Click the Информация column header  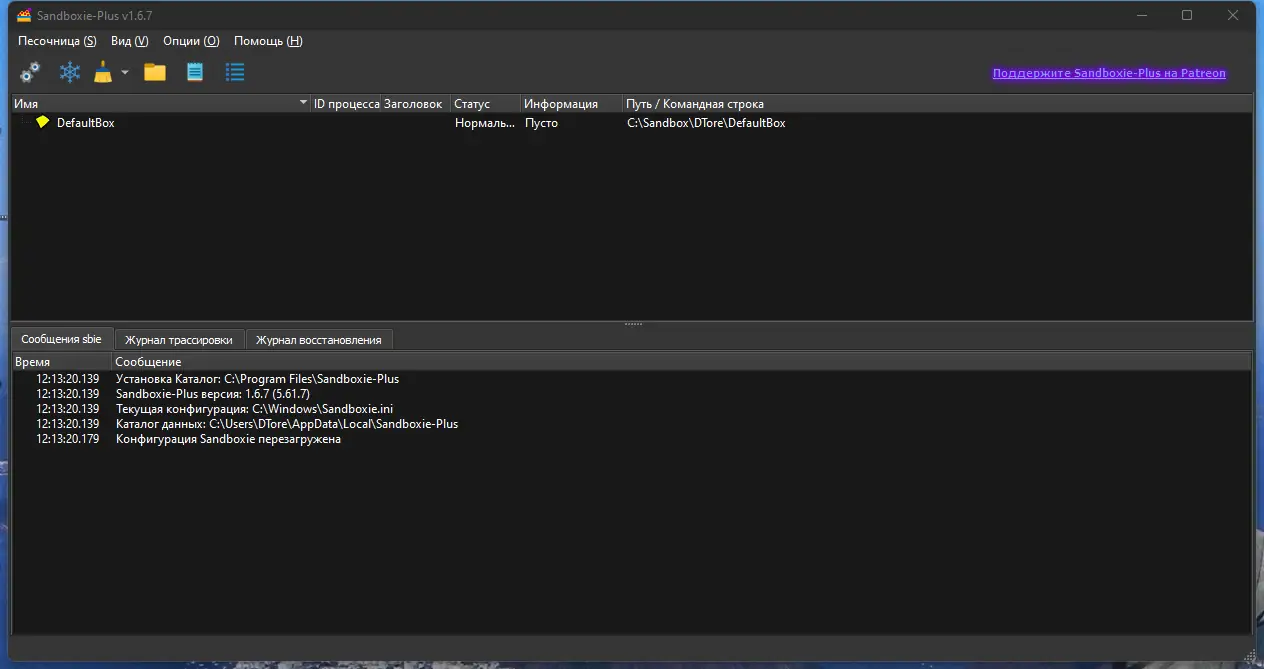pyautogui.click(x=572, y=104)
